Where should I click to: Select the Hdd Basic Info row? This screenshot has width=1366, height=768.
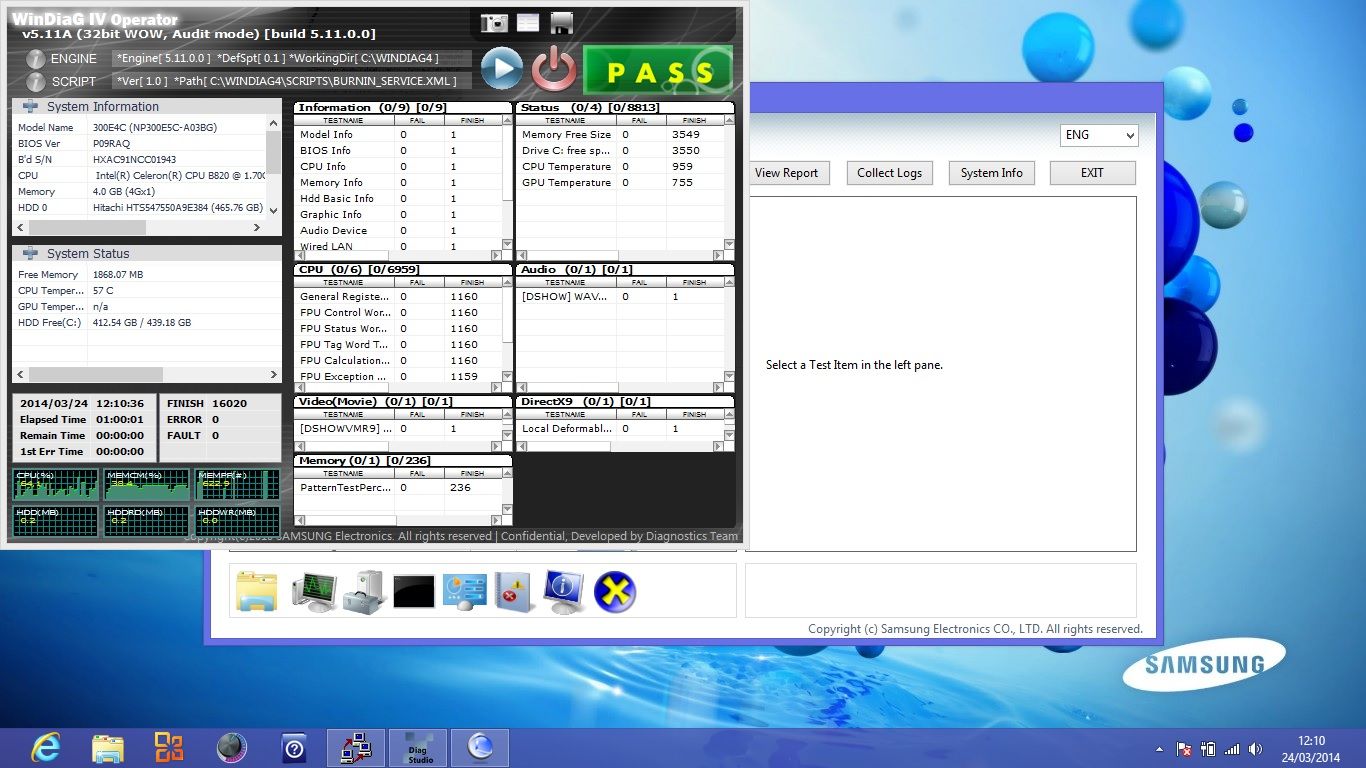pyautogui.click(x=398, y=198)
